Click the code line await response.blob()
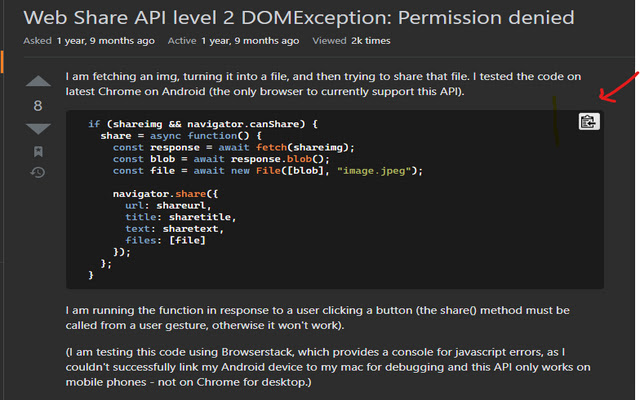The height and width of the screenshot is (400, 640). [221, 159]
